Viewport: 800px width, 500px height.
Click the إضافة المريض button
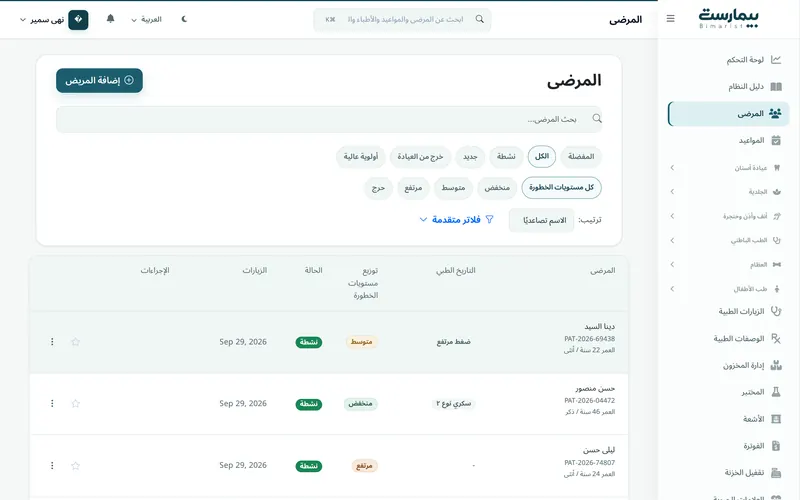point(99,81)
